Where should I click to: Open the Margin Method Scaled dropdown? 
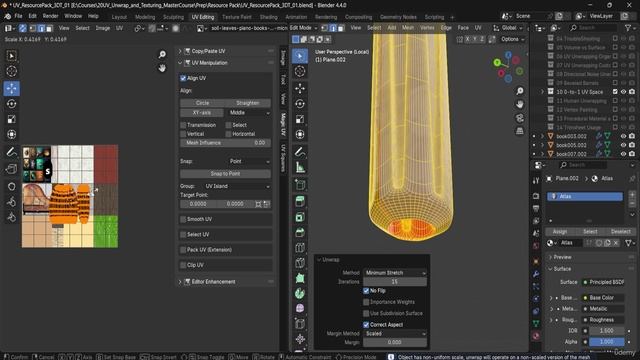pos(395,333)
